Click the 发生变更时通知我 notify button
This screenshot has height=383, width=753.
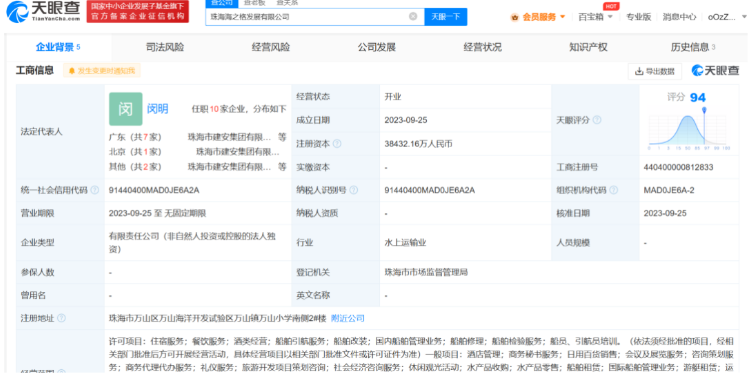(102, 71)
